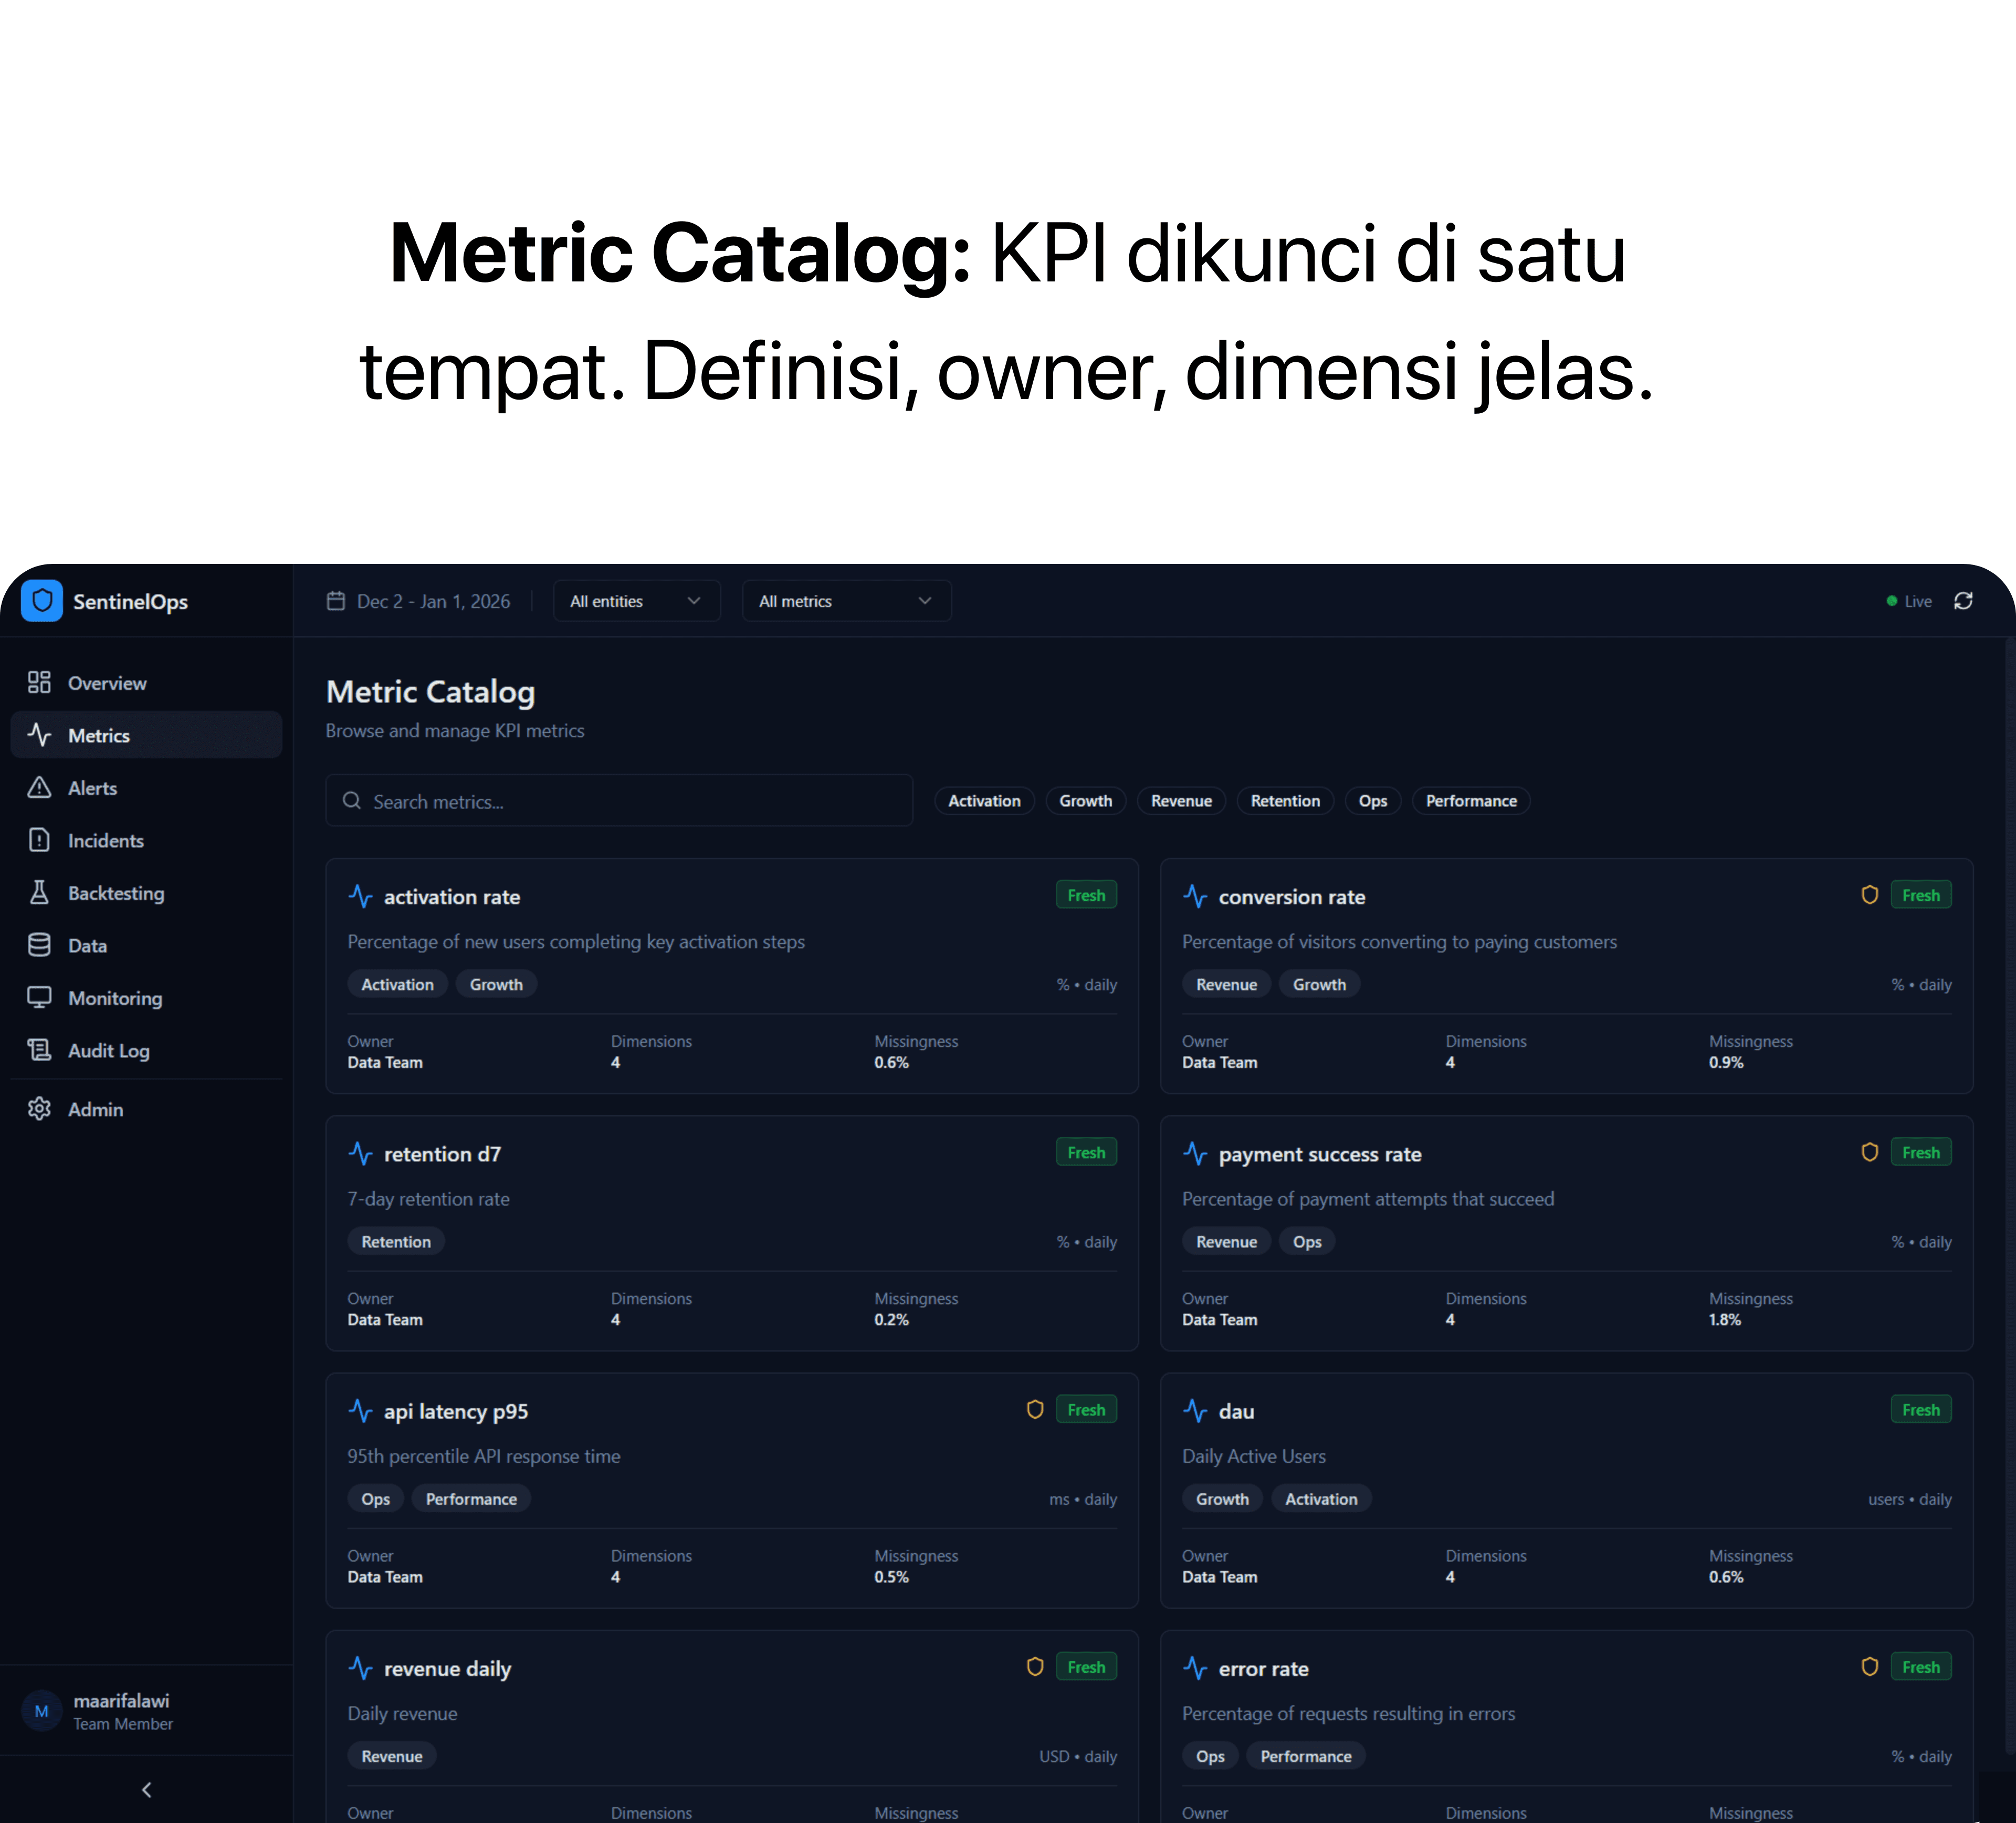This screenshot has height=1823, width=2016.
Task: Open the All entities dropdown
Action: [x=636, y=601]
